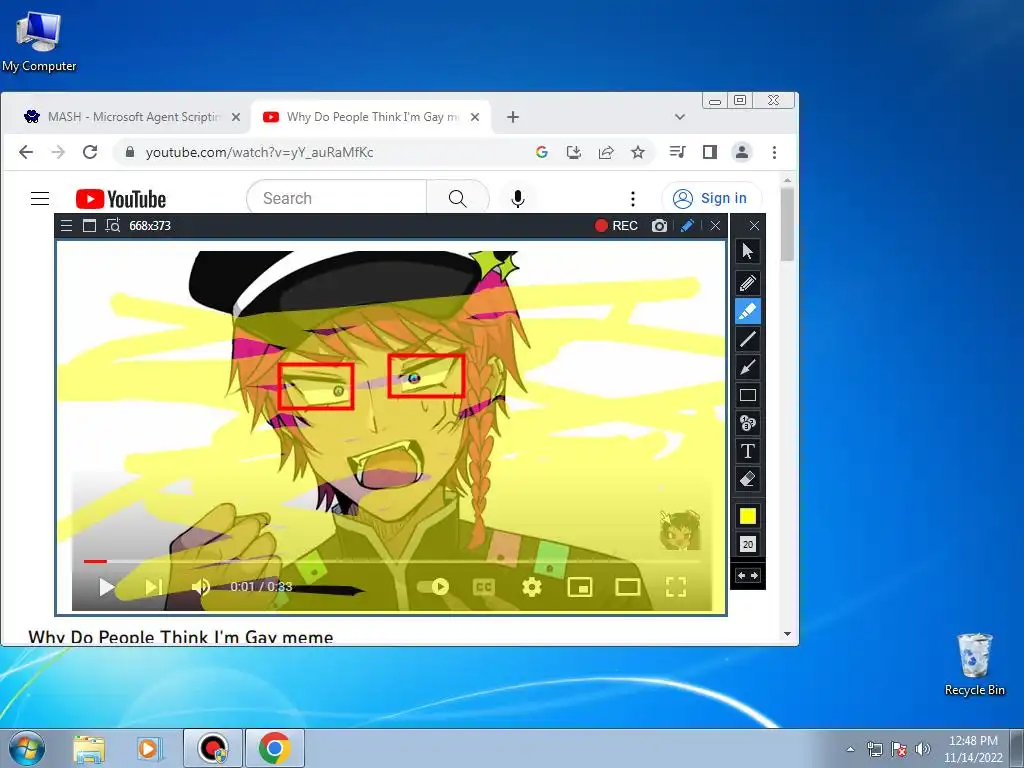Image resolution: width=1024 pixels, height=768 pixels.
Task: Click the Google G icon in address bar
Action: (x=541, y=152)
